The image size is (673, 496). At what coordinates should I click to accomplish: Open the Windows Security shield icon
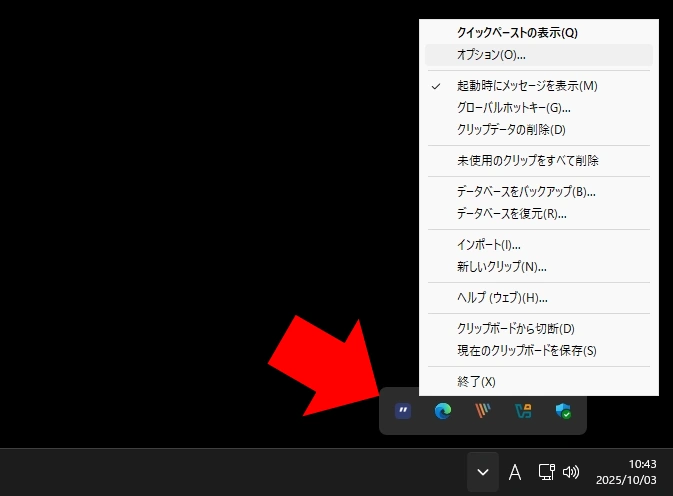pos(563,411)
